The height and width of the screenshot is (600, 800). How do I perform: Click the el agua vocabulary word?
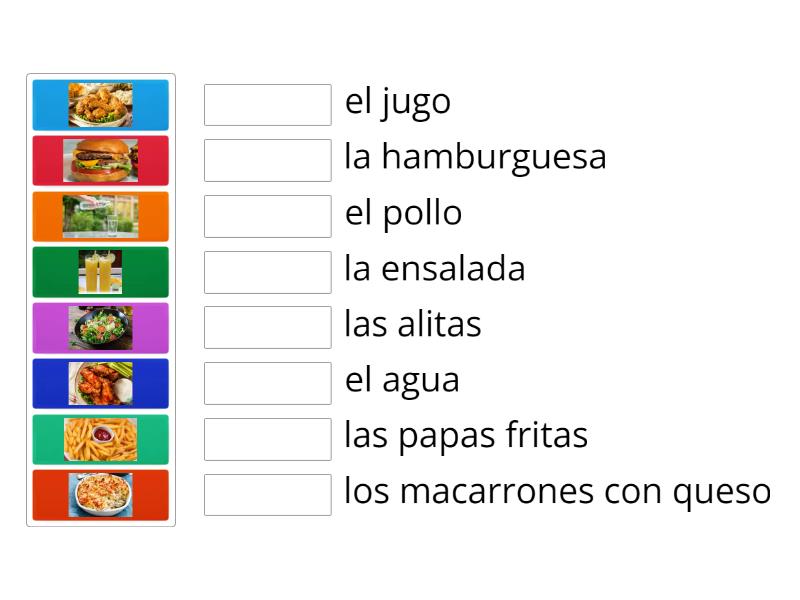pos(401,380)
